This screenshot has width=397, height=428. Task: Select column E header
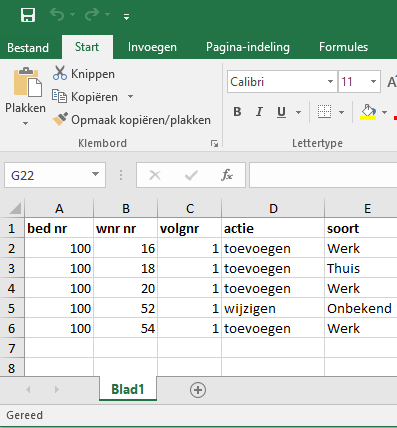point(361,208)
